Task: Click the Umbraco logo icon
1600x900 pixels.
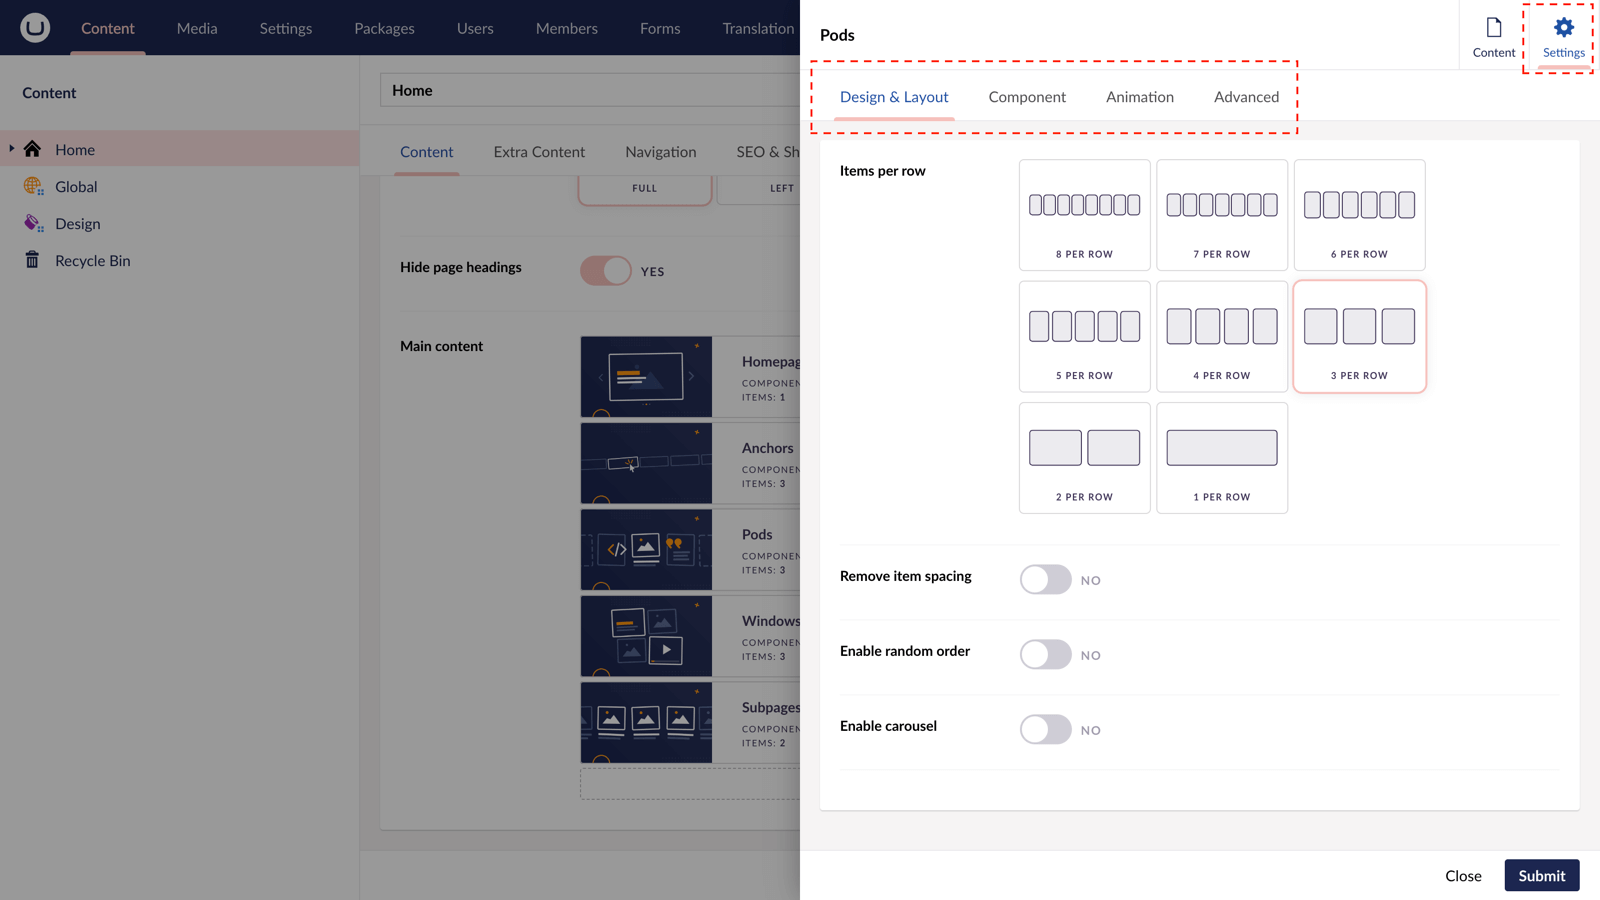Action: [x=35, y=27]
